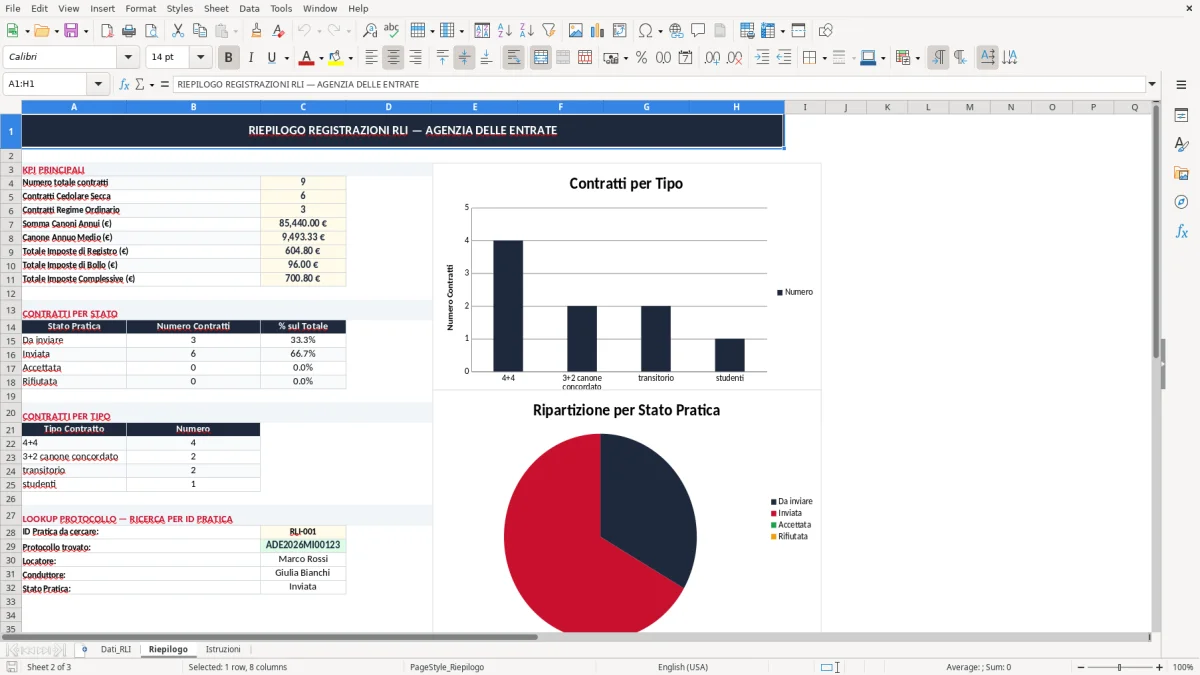Viewport: 1200px width, 675px height.
Task: Cut selection with the scissors icon
Action: (x=178, y=31)
